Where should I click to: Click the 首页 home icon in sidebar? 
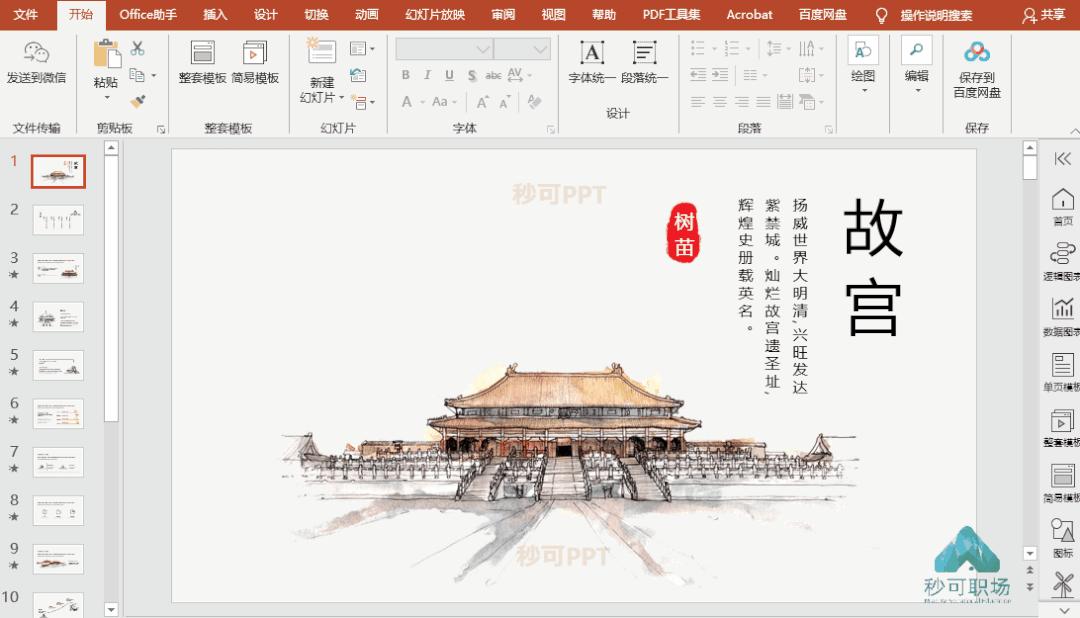tap(1062, 200)
